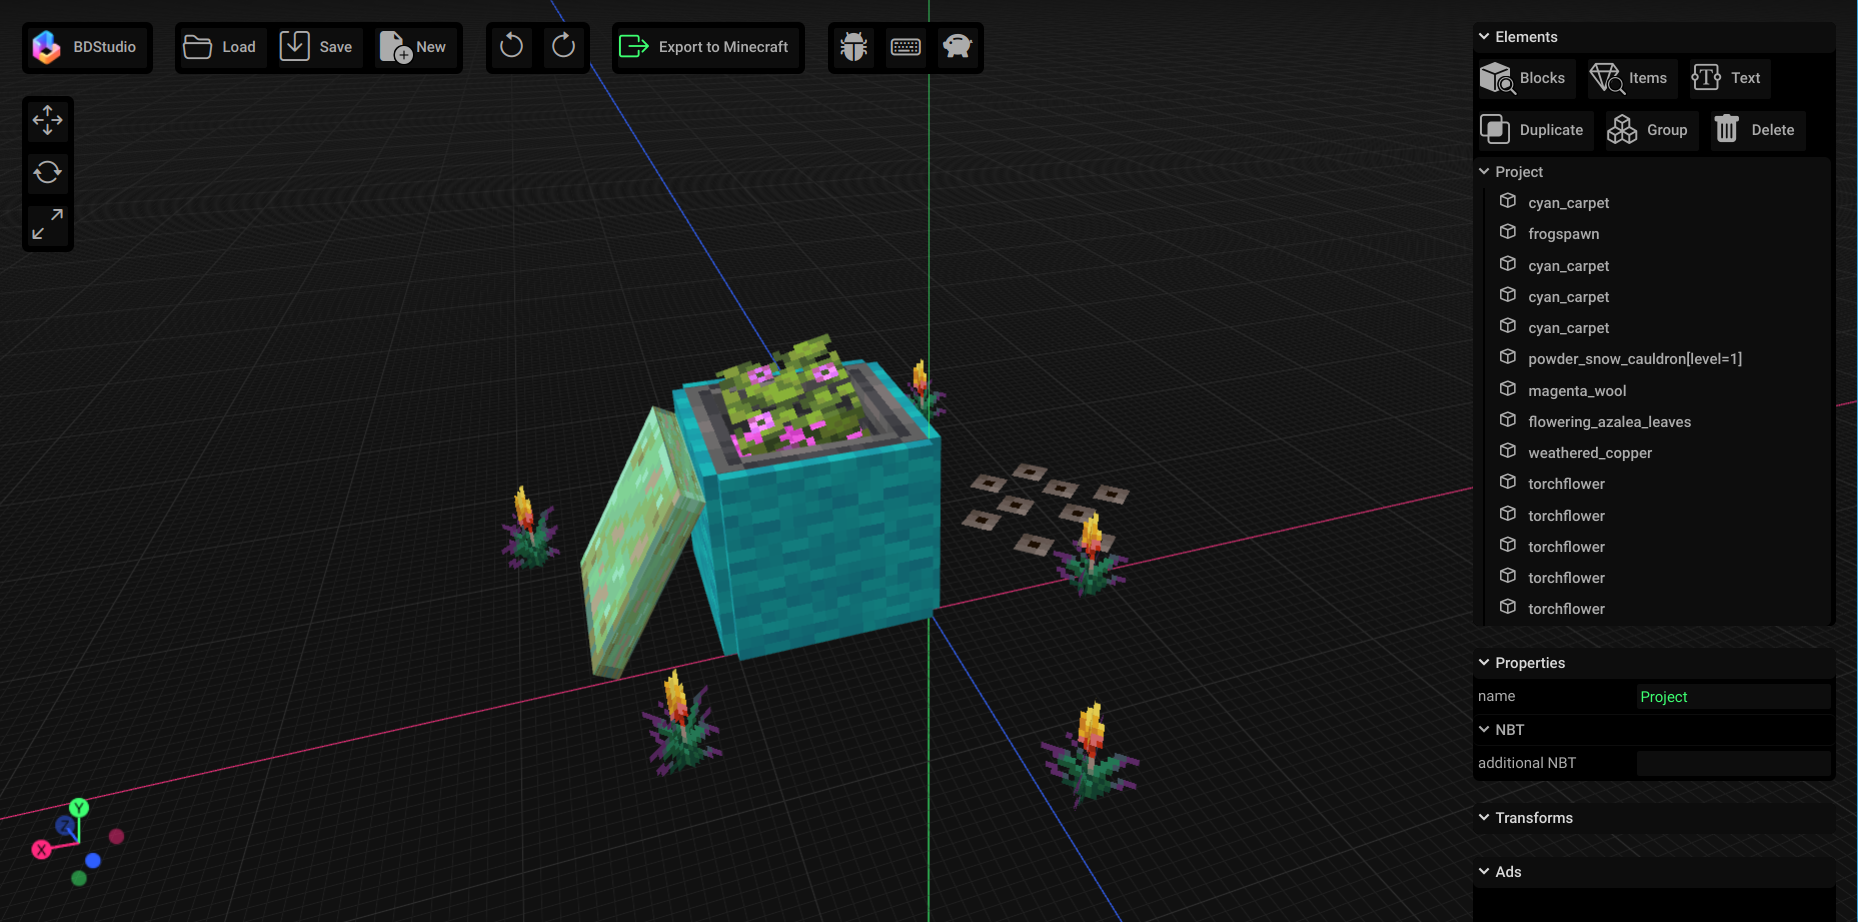Click the green Y axis gizmo handle
Viewport: 1858px width, 922px height.
pos(79,808)
